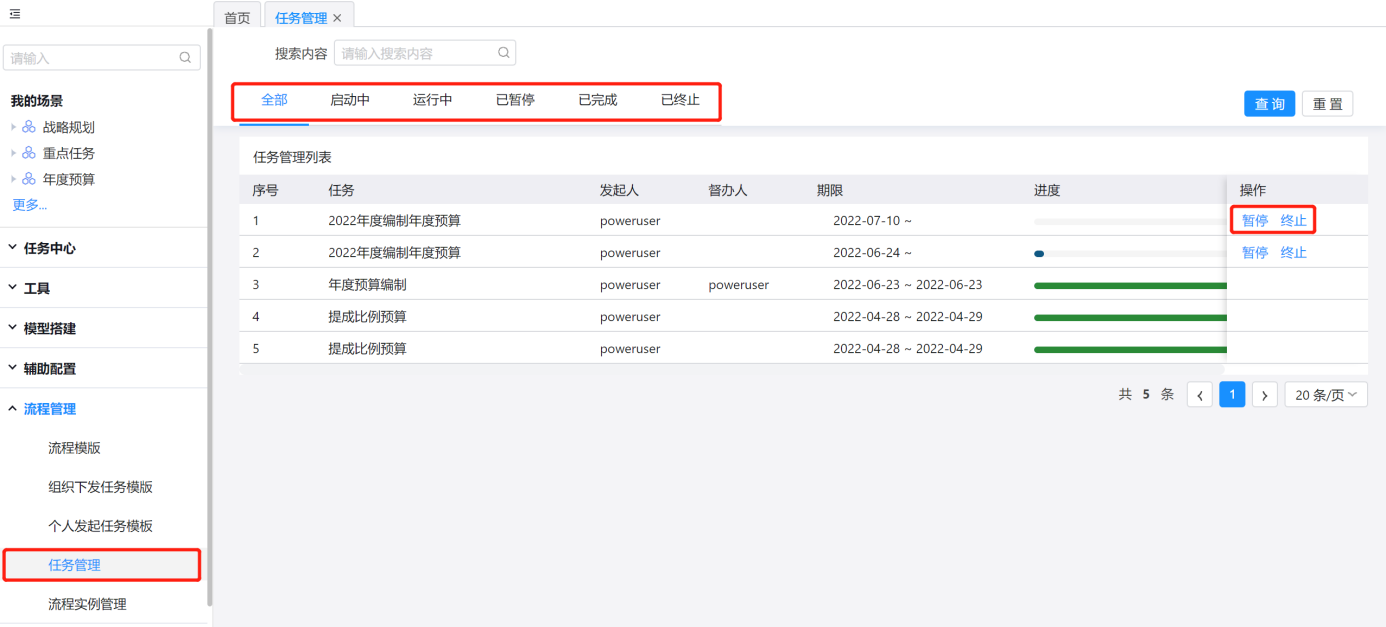Terminate the second task via 终止 link
Image resolution: width=1386 pixels, height=627 pixels.
(x=1293, y=253)
